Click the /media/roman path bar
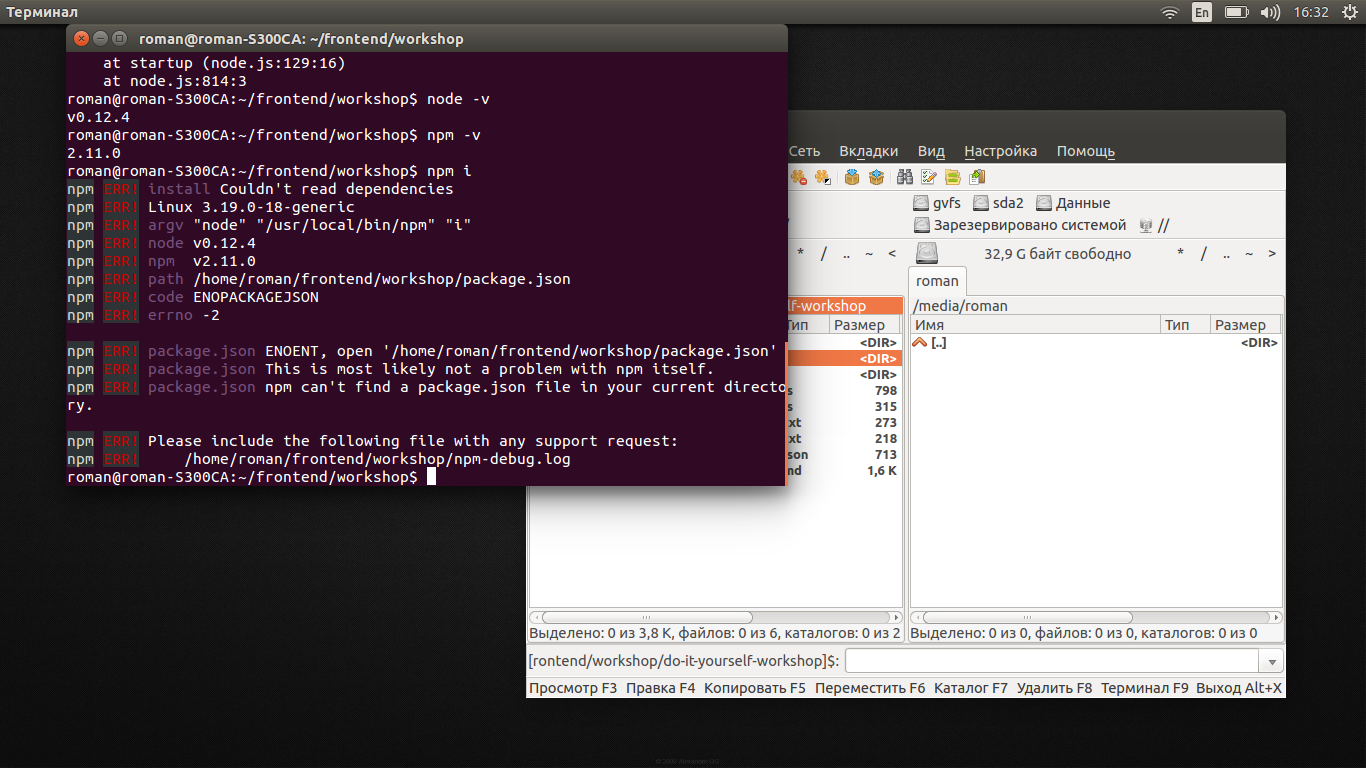1366x768 pixels. [x=1096, y=306]
